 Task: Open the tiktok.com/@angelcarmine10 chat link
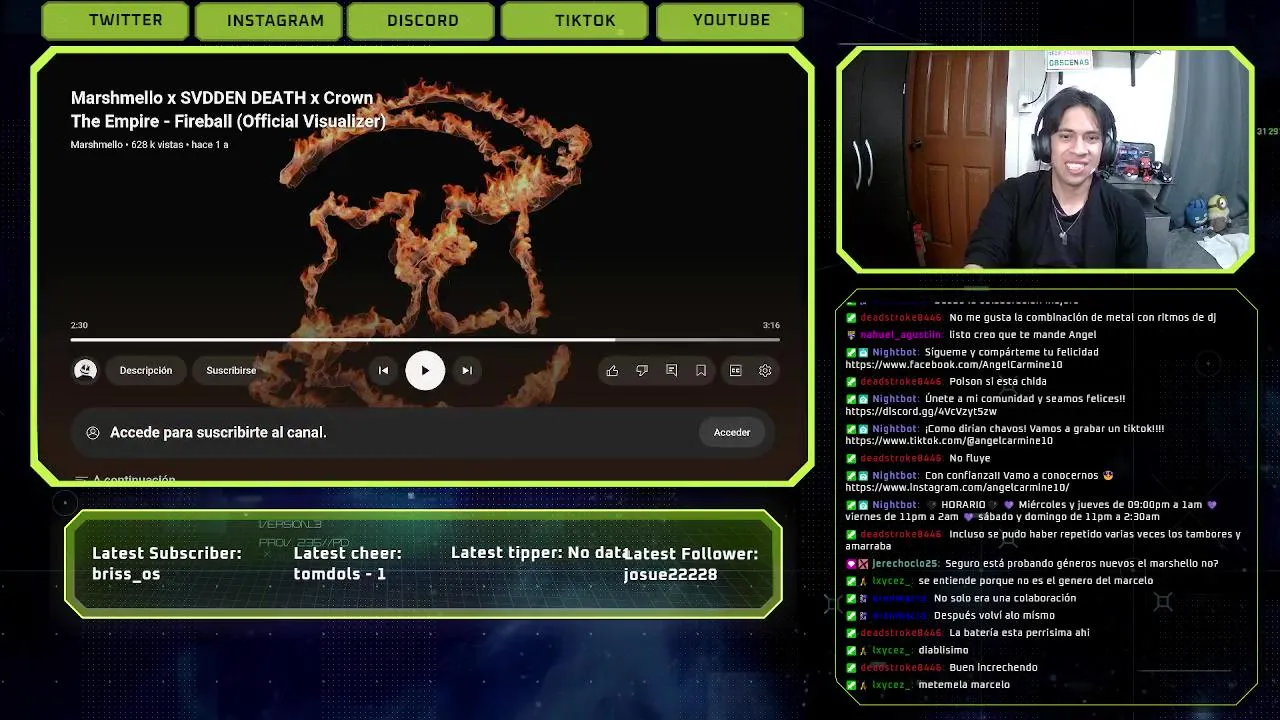pyautogui.click(x=949, y=440)
